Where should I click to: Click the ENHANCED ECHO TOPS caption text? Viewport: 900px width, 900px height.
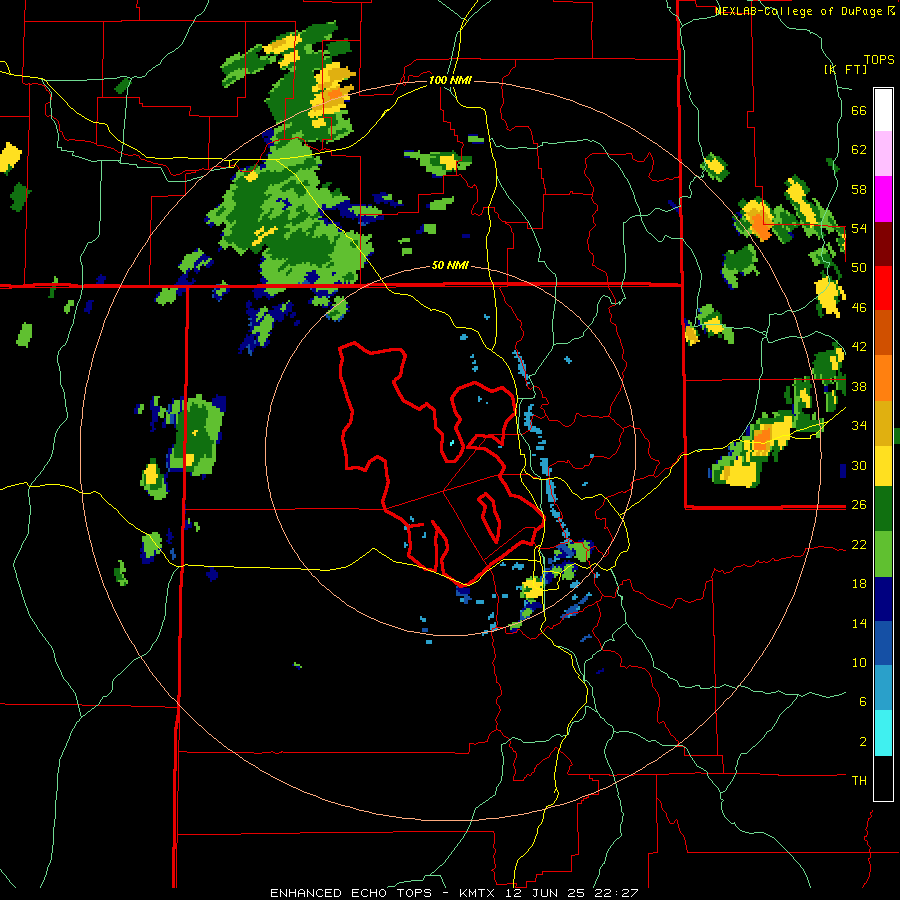pyautogui.click(x=352, y=893)
